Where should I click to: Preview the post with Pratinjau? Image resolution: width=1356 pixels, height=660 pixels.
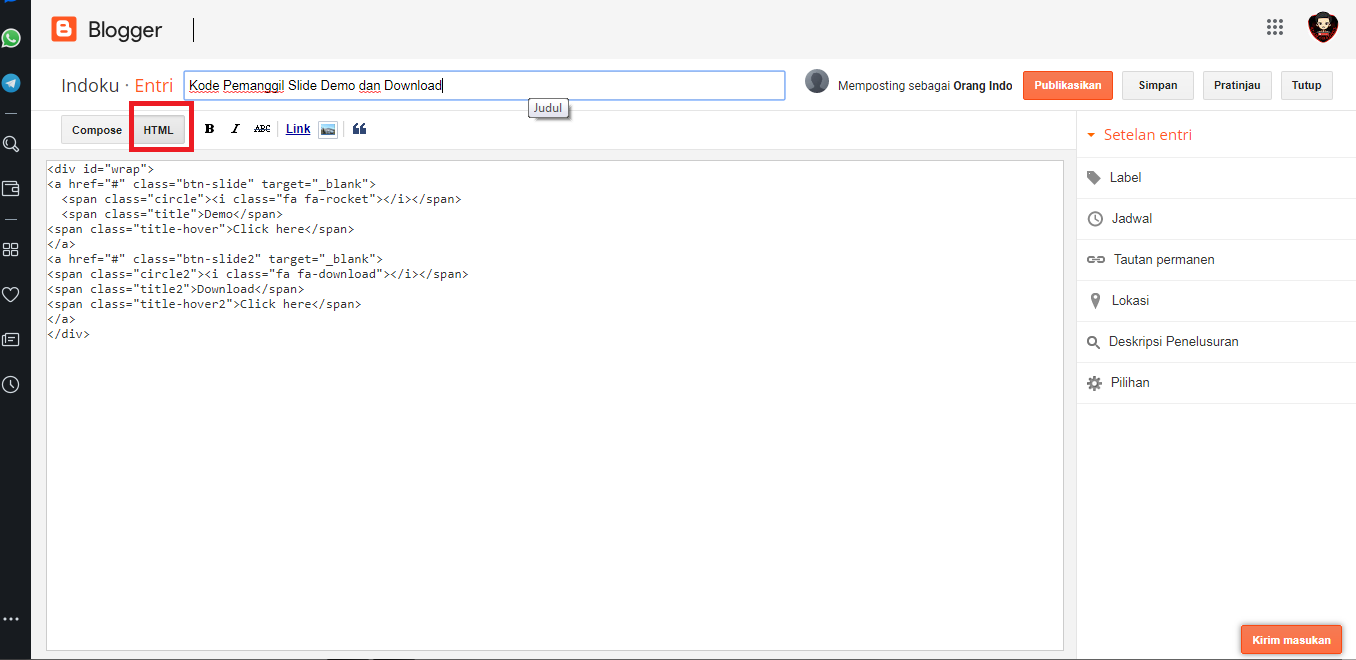1237,85
